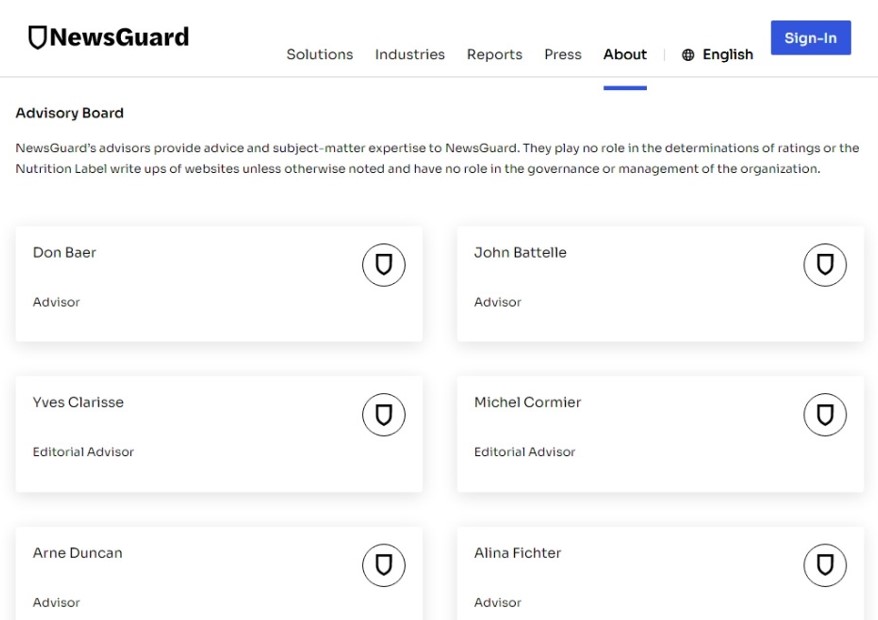Screen dimensions: 878x620
Task: Click Advisor title under Arne Duncan
Action: [57, 603]
